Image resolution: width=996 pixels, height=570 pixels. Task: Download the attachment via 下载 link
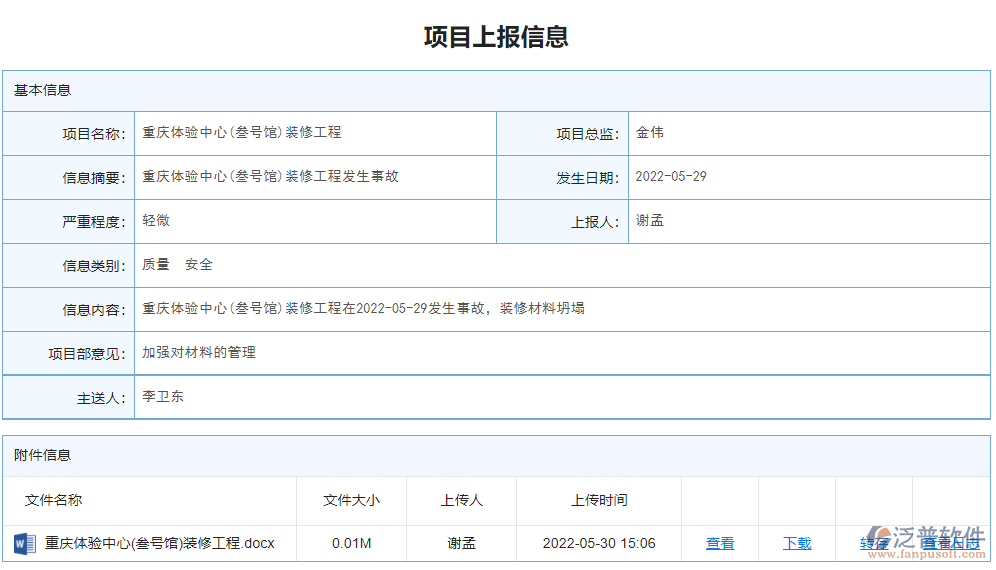click(797, 543)
